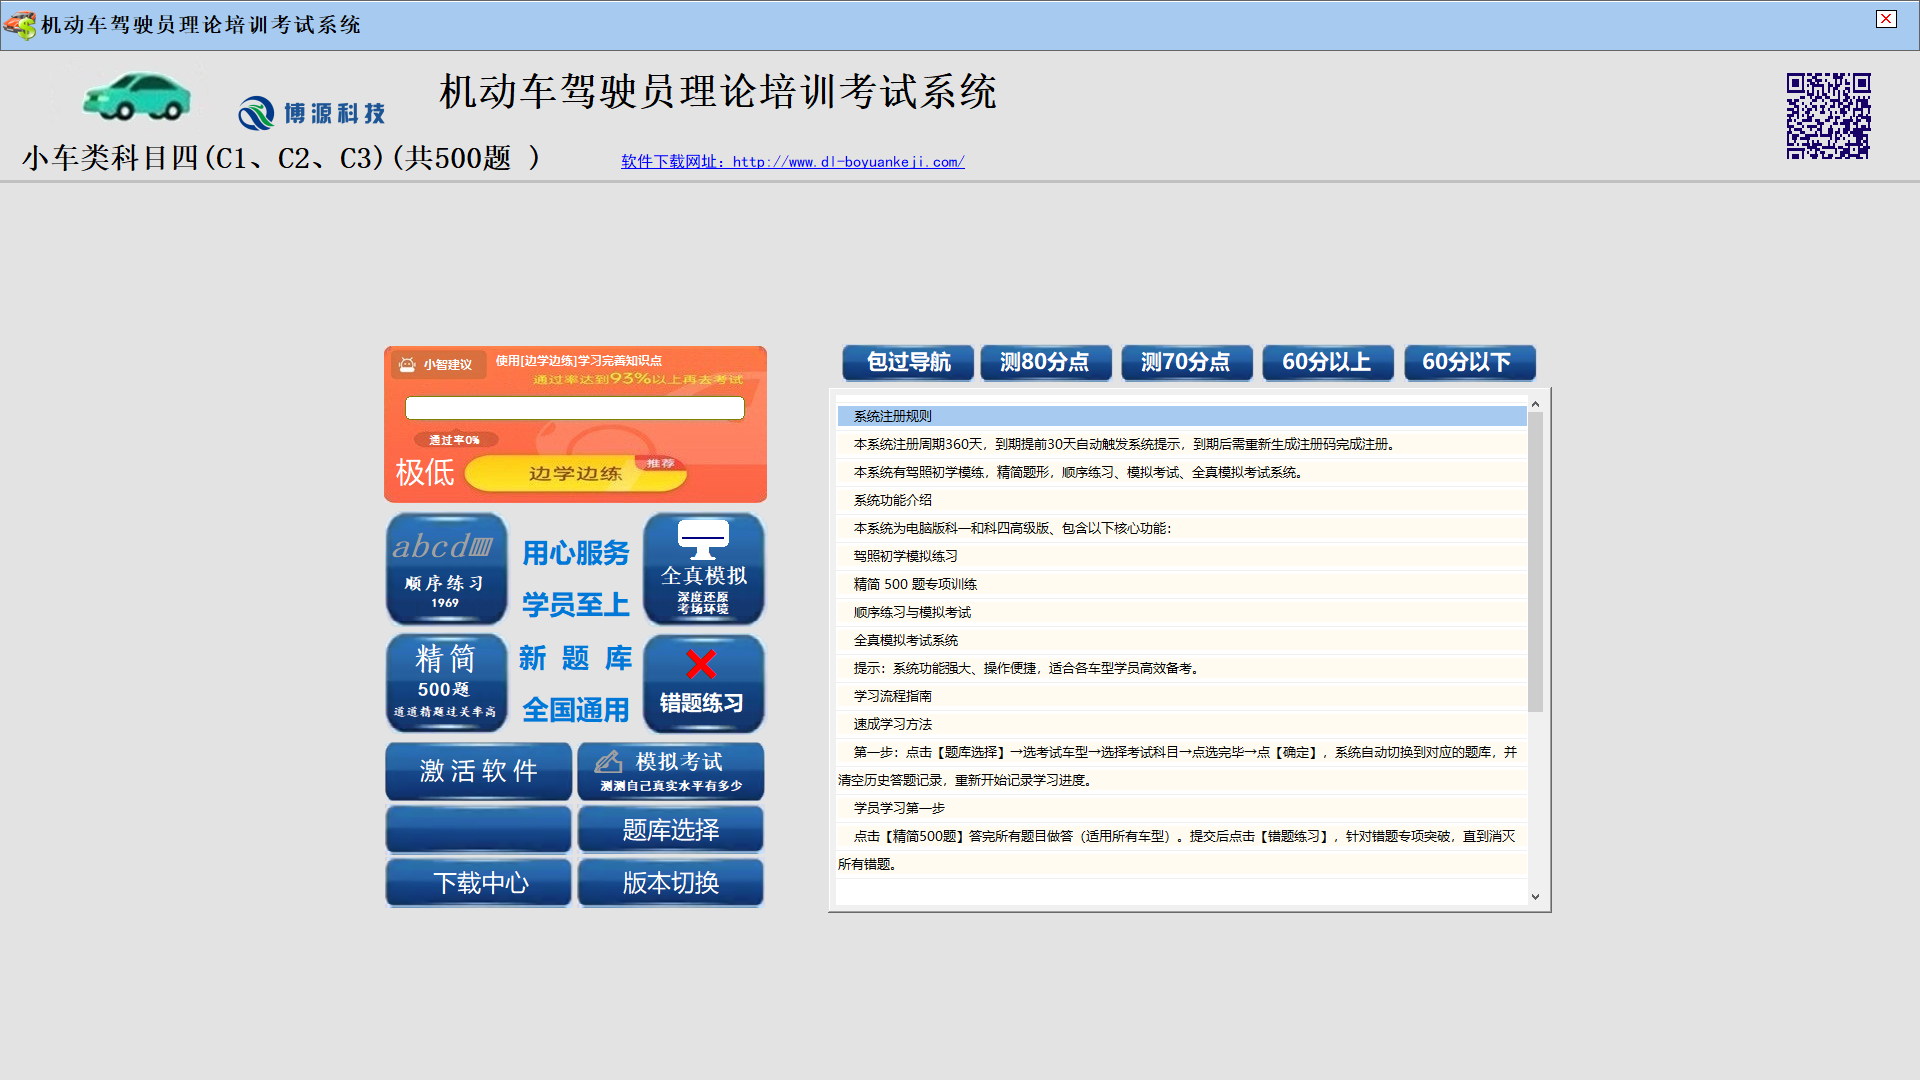
Task: Click the QR code image
Action: click(1828, 116)
